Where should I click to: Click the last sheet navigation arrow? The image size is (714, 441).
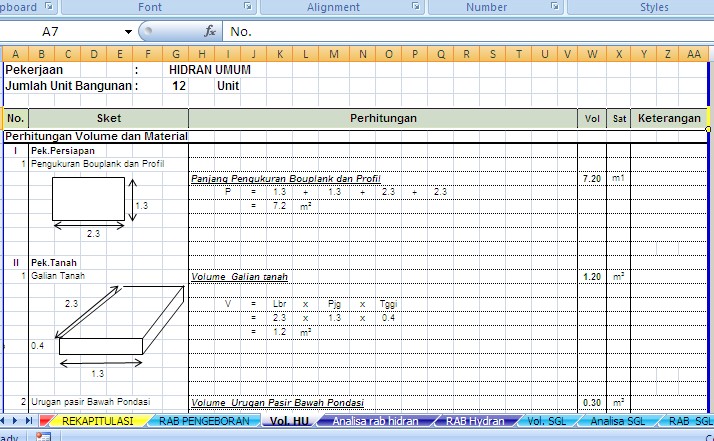point(29,420)
